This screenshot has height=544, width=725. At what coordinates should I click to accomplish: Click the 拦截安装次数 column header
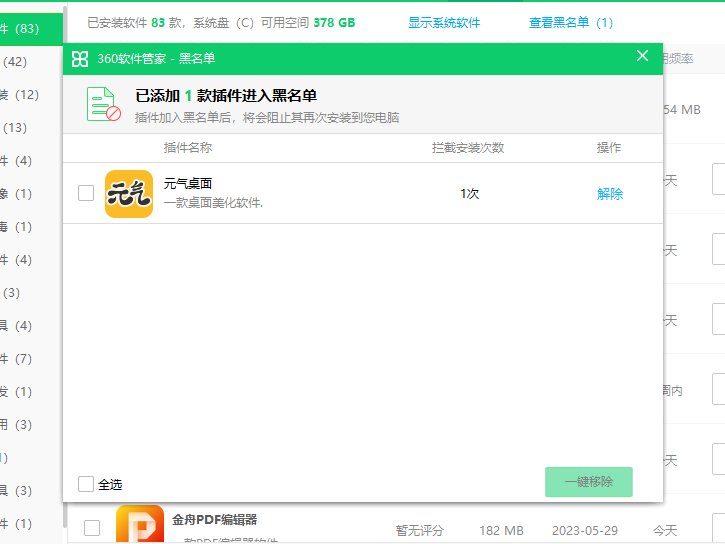pyautogui.click(x=468, y=148)
